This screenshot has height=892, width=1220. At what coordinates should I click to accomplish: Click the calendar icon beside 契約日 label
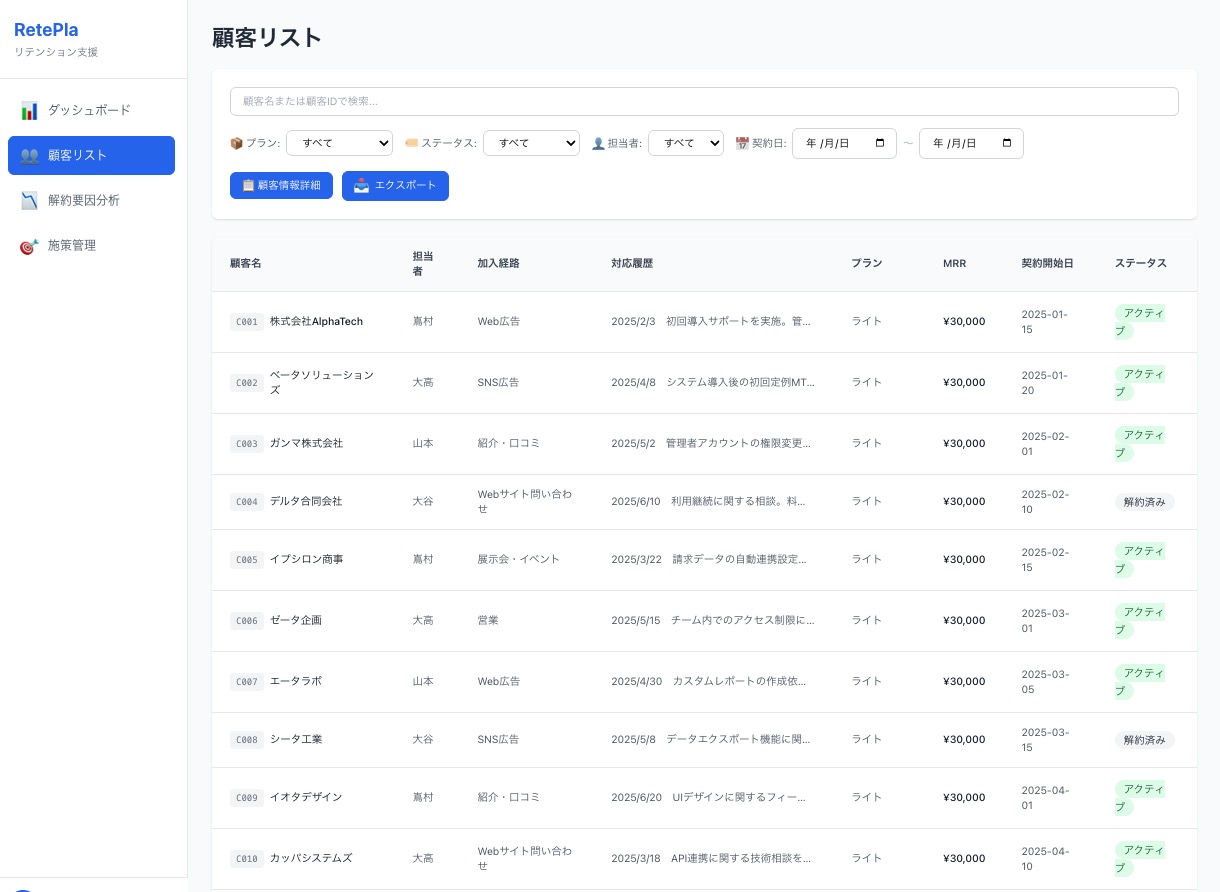pos(742,143)
